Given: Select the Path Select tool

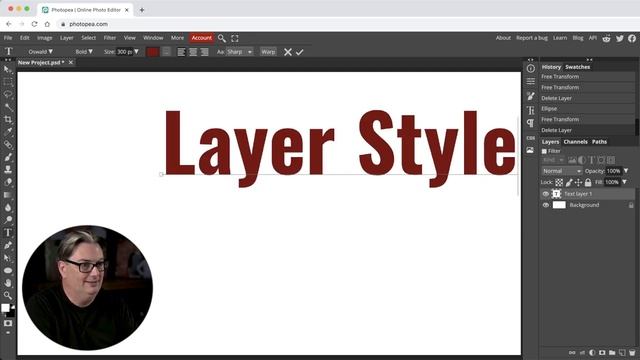Looking at the screenshot, I should click(x=8, y=258).
